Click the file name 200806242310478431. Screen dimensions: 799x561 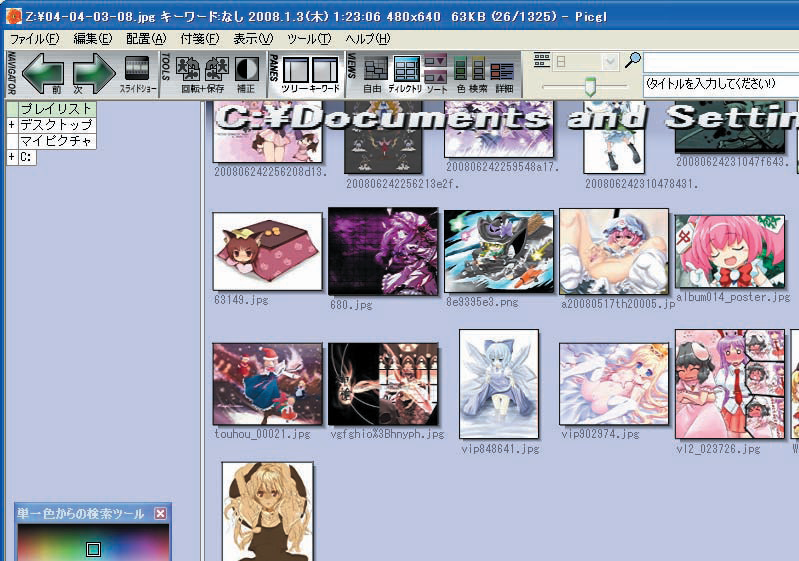click(641, 183)
